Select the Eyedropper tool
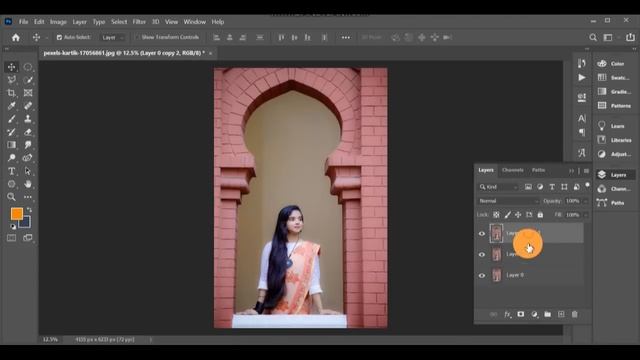Image resolution: width=640 pixels, height=360 pixels. pyautogui.click(x=11, y=106)
